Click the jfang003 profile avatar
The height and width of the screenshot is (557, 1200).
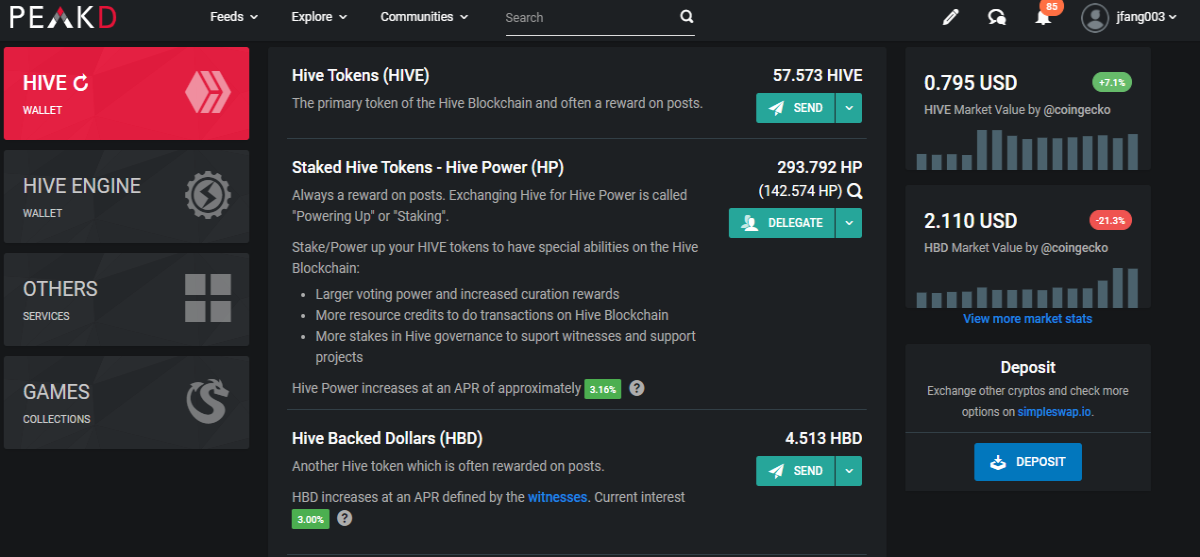click(1096, 17)
